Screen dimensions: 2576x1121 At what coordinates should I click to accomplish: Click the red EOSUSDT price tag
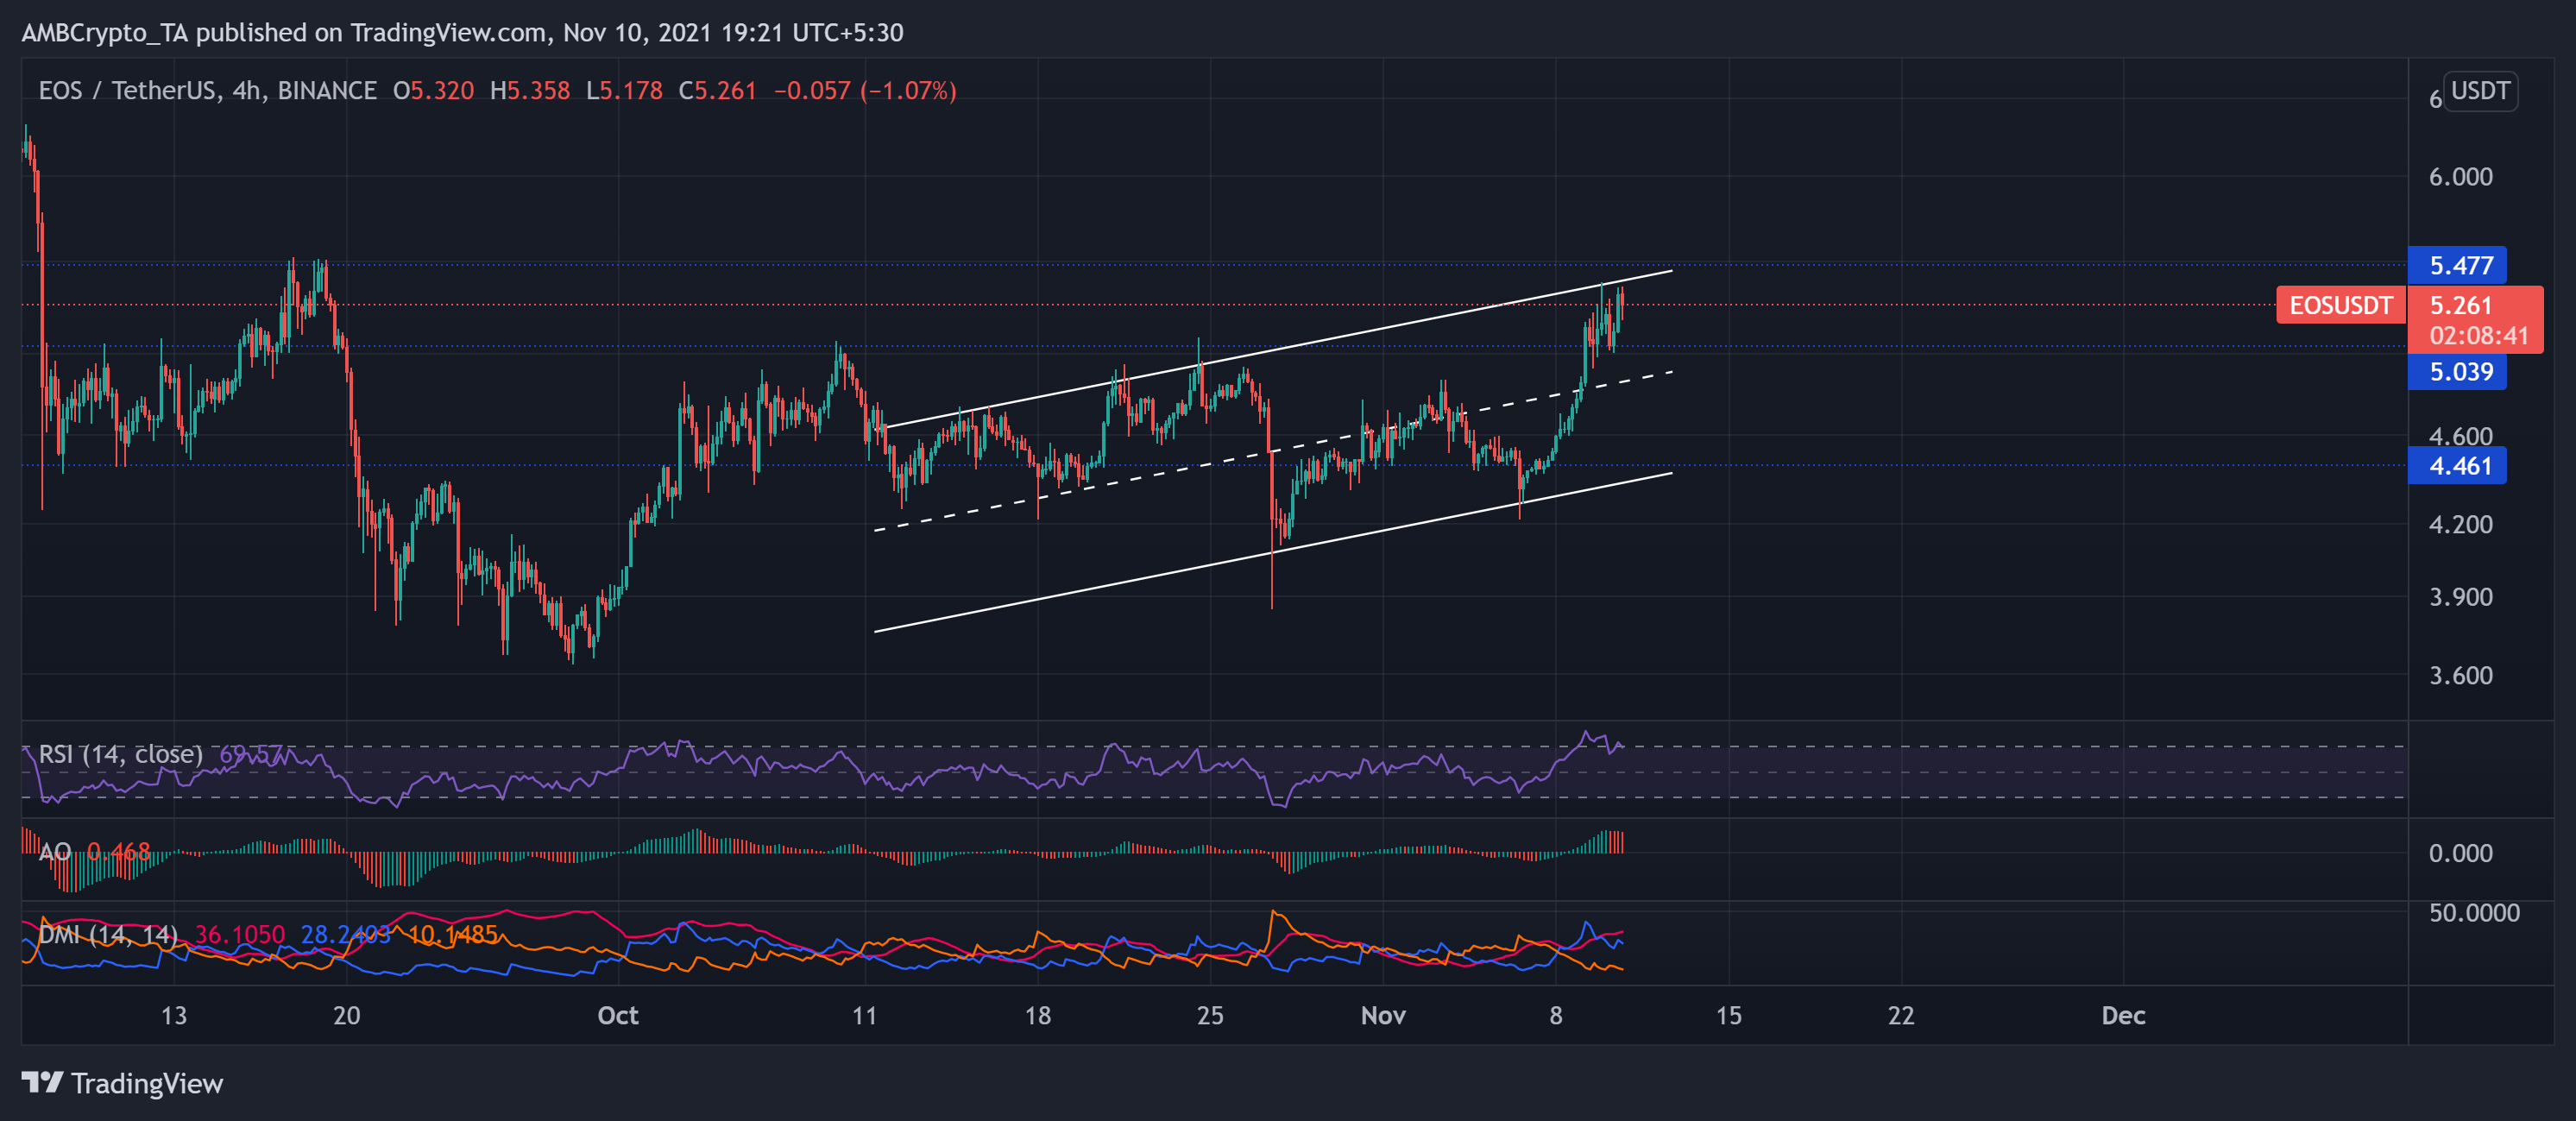click(2341, 306)
